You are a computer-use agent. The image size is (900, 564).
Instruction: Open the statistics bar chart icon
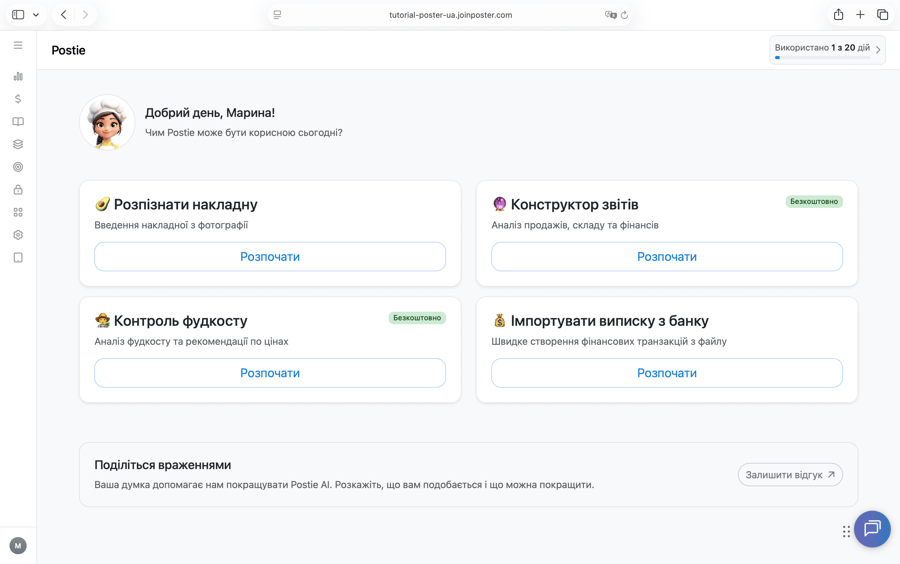pyautogui.click(x=18, y=76)
